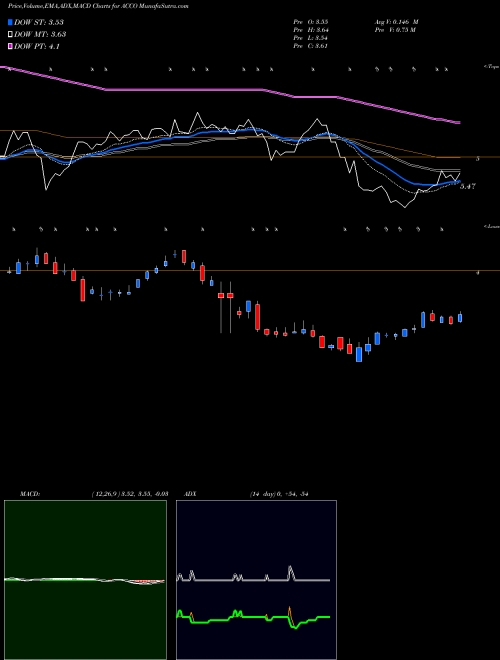This screenshot has height=660, width=500.
Task: Click the 'Pre C: 3.61' close value
Action: coord(311,46)
